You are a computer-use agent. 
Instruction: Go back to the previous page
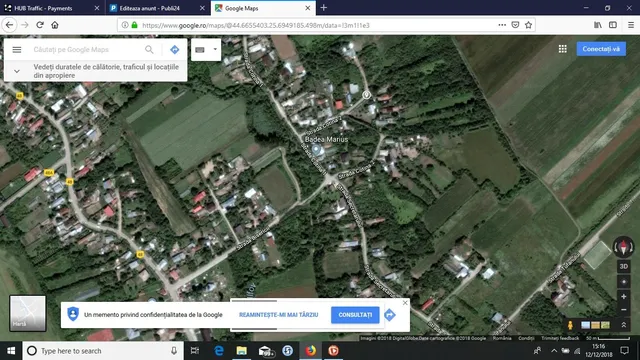(x=9, y=25)
